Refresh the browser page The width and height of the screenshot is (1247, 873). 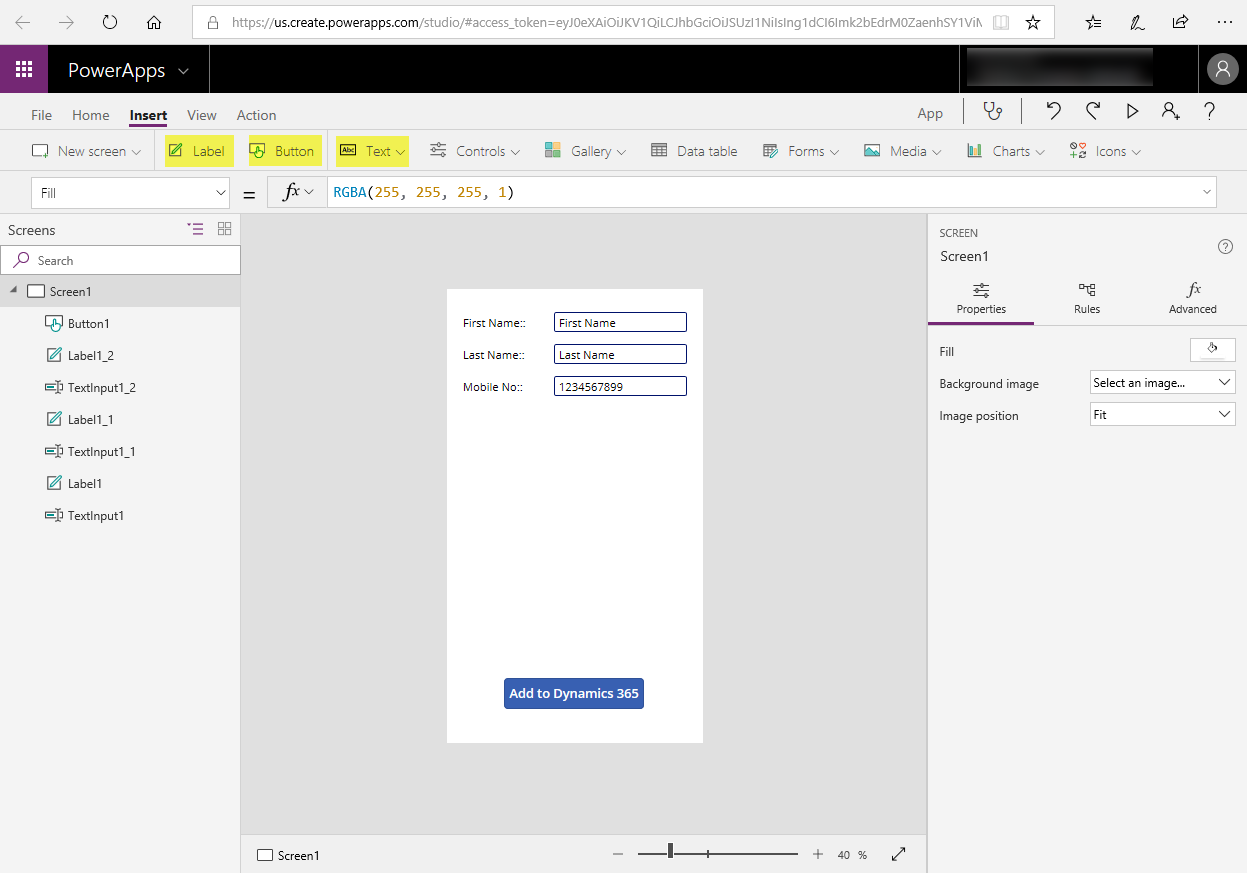tap(110, 22)
